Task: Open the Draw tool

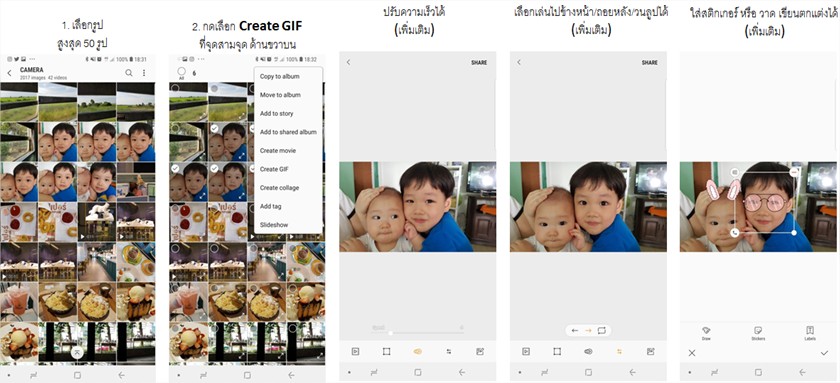Action: tap(706, 333)
